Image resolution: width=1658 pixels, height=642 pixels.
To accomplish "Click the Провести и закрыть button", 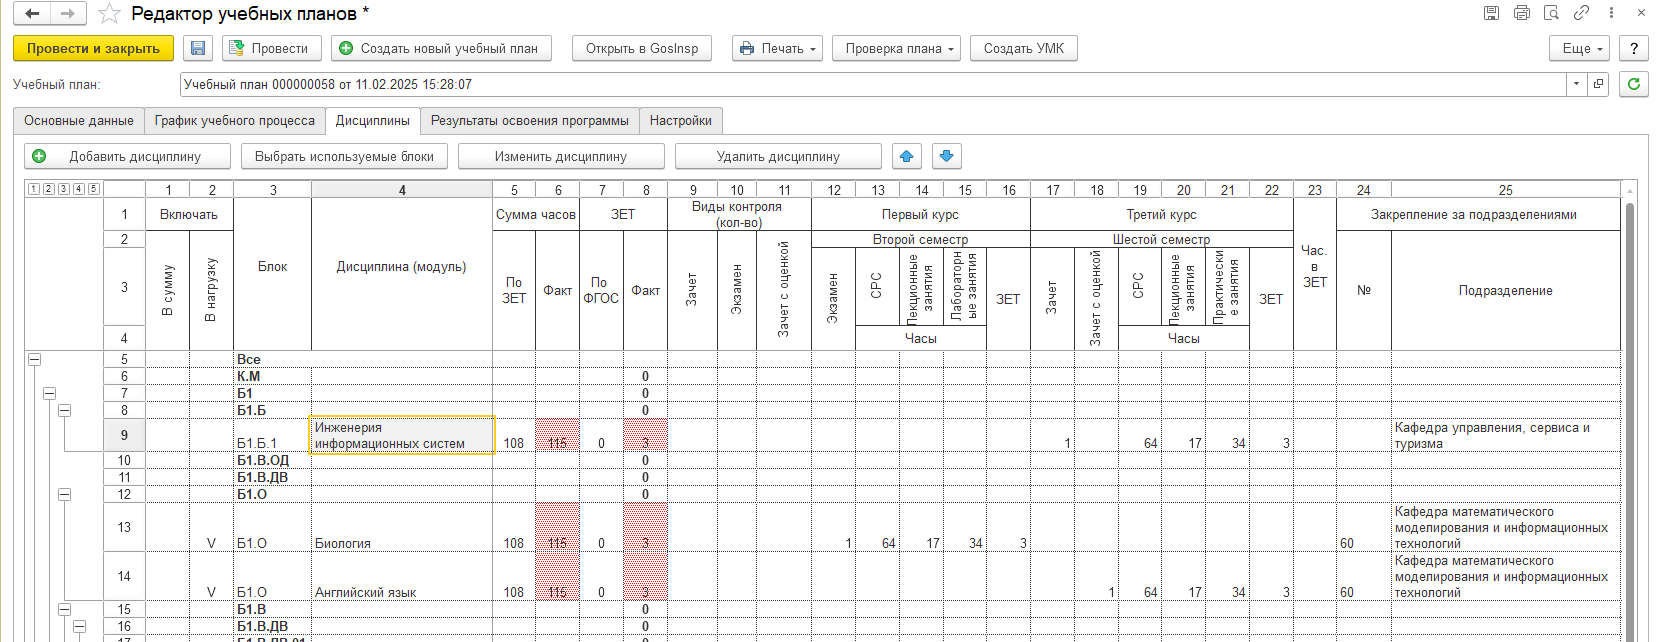I will pos(93,48).
